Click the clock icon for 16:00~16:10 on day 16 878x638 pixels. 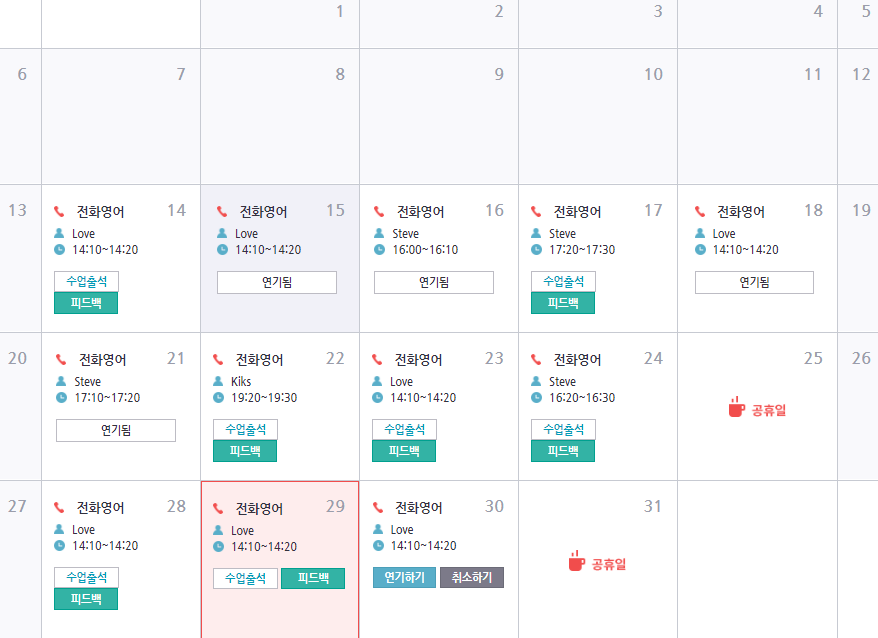[379, 250]
